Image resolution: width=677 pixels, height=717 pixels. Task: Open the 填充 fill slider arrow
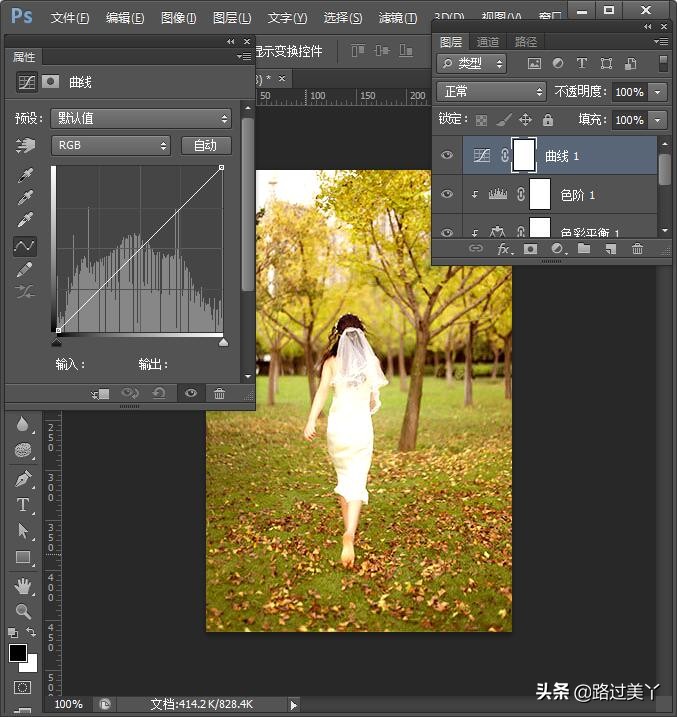click(657, 120)
